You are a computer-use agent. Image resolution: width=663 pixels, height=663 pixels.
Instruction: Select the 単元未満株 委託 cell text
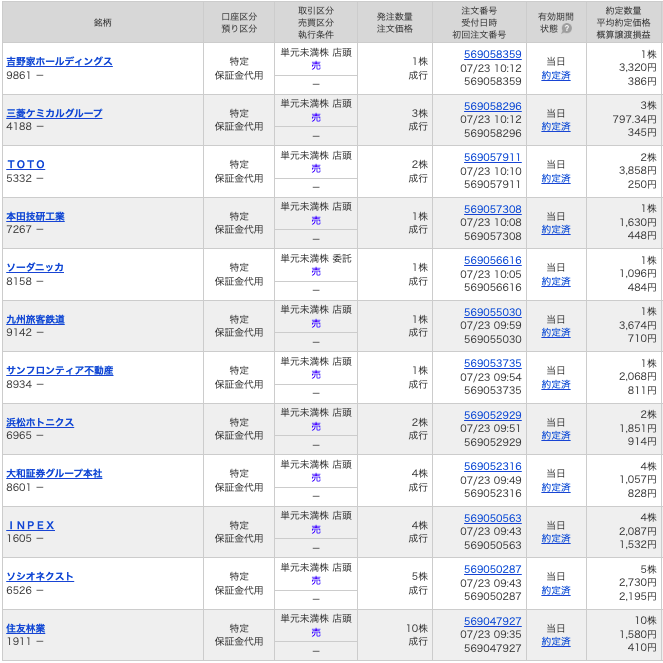tap(316, 258)
